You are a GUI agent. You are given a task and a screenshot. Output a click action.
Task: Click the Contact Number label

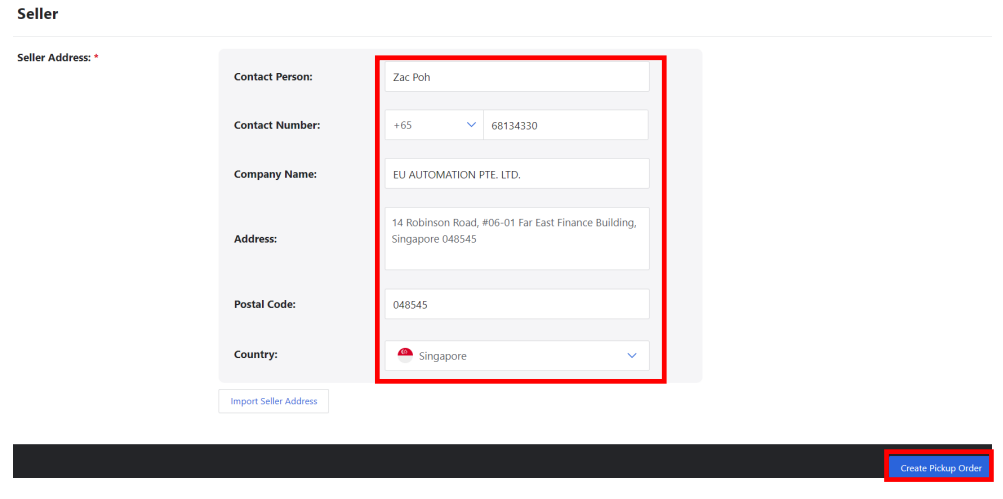(277, 125)
